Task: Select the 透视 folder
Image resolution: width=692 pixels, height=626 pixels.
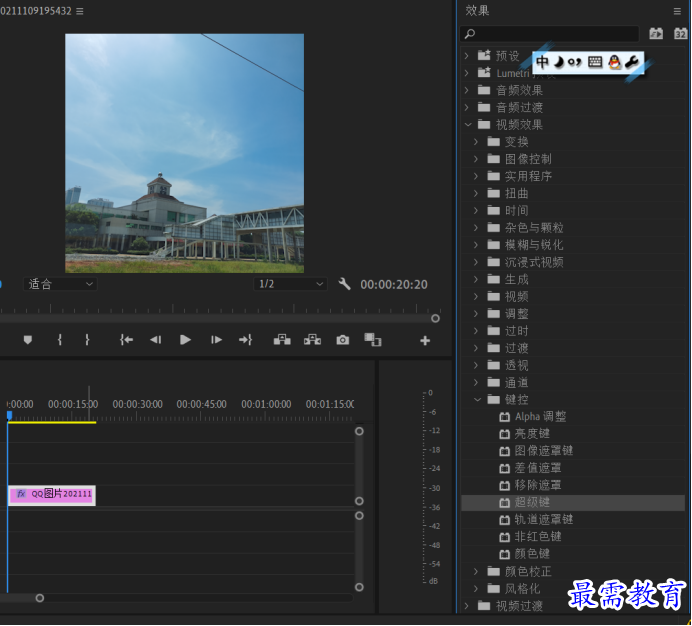Action: (x=516, y=366)
